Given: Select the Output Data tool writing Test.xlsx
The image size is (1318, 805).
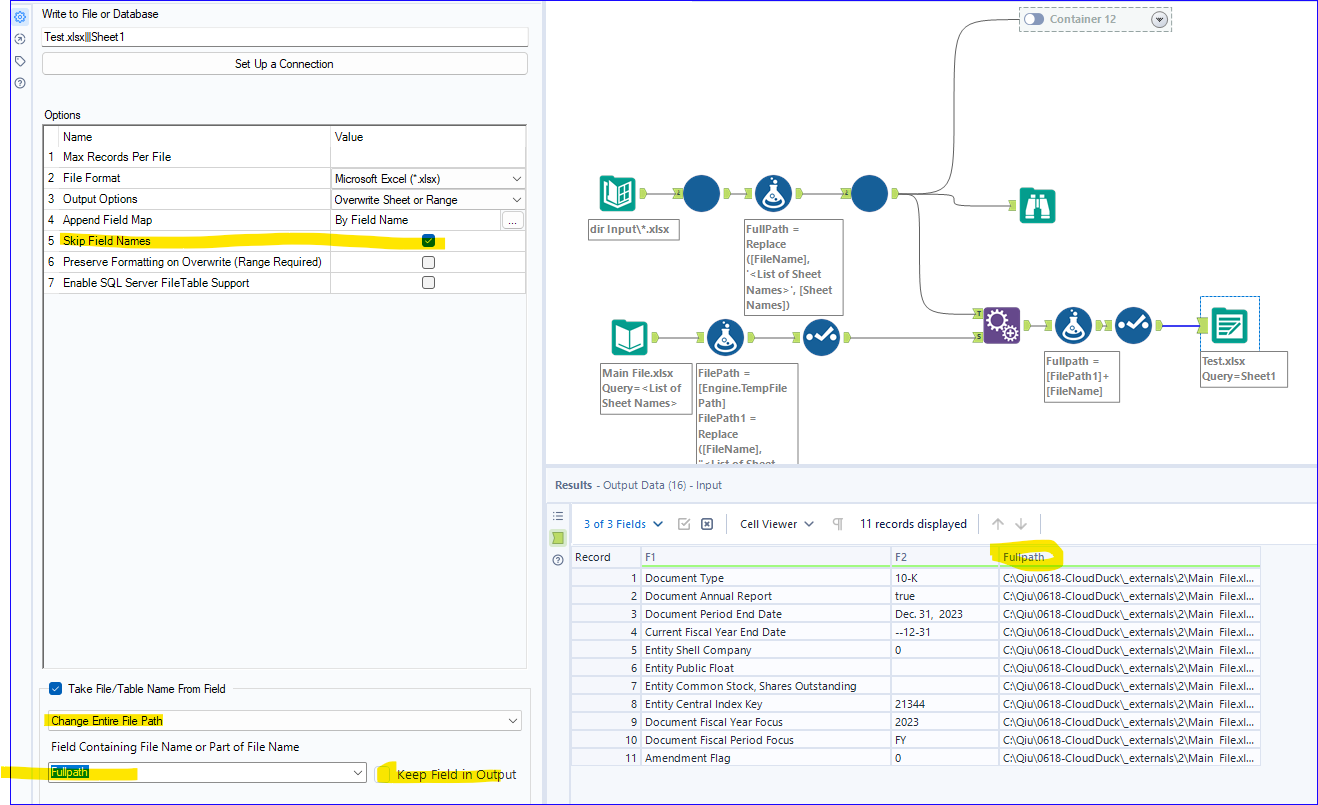Looking at the screenshot, I should point(1230,324).
